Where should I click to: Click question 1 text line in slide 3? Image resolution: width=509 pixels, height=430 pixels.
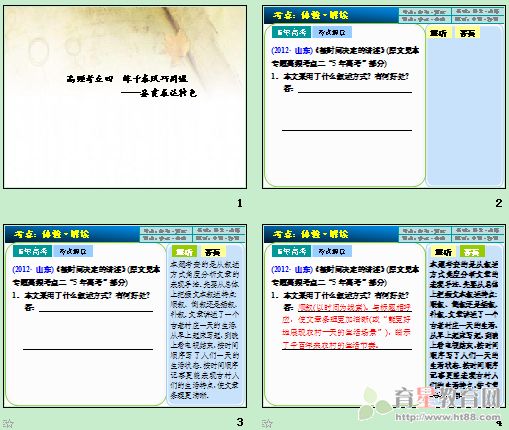(81, 296)
